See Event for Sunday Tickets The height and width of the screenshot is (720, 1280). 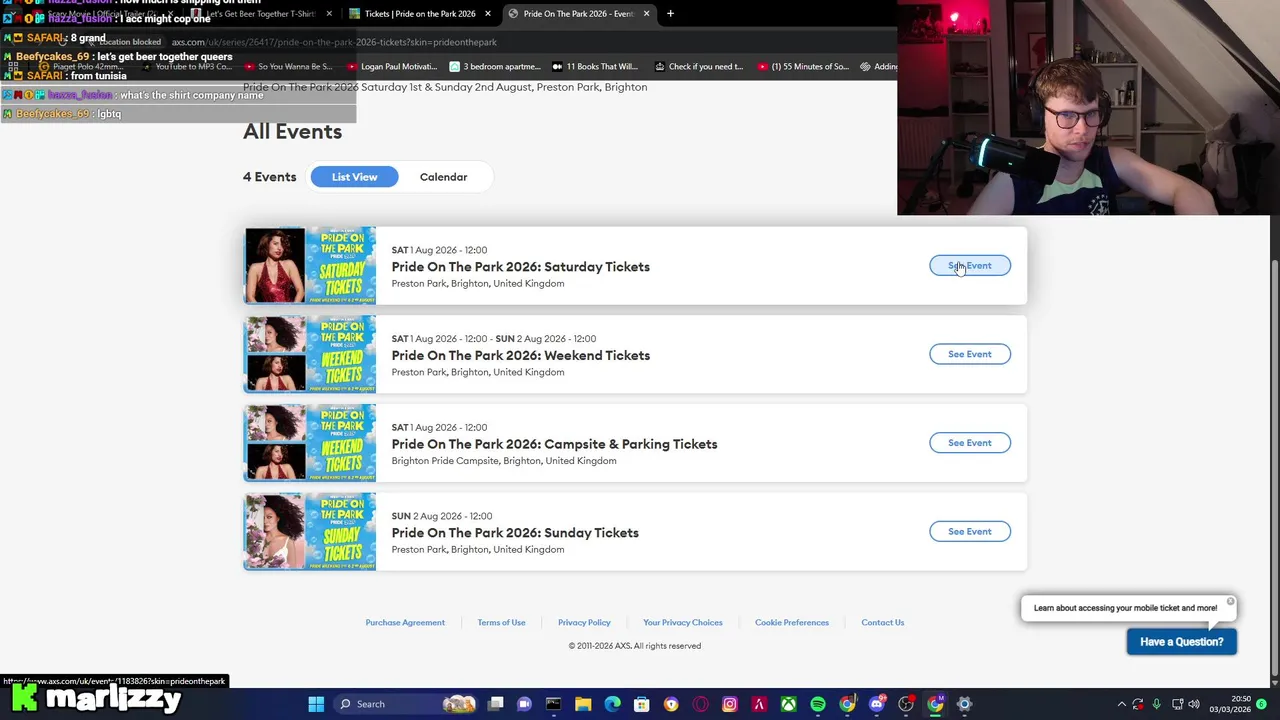pyautogui.click(x=970, y=532)
